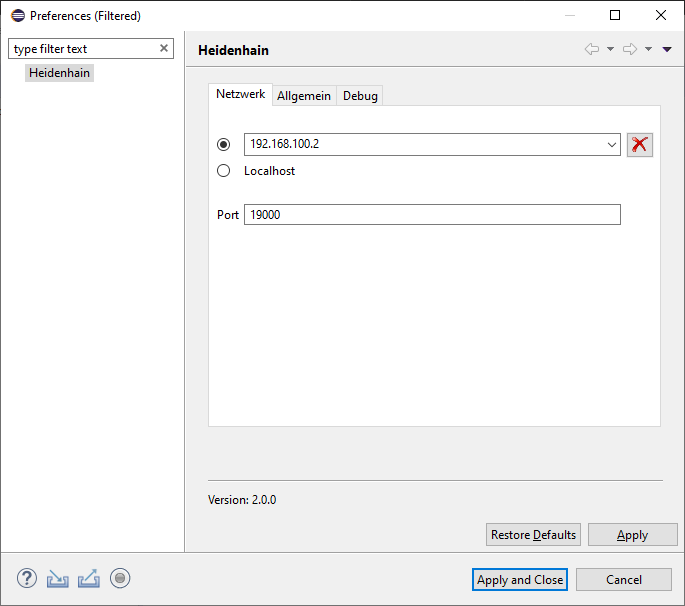Open the forward history dropdown arrow
Image resolution: width=685 pixels, height=606 pixels.
click(648, 49)
